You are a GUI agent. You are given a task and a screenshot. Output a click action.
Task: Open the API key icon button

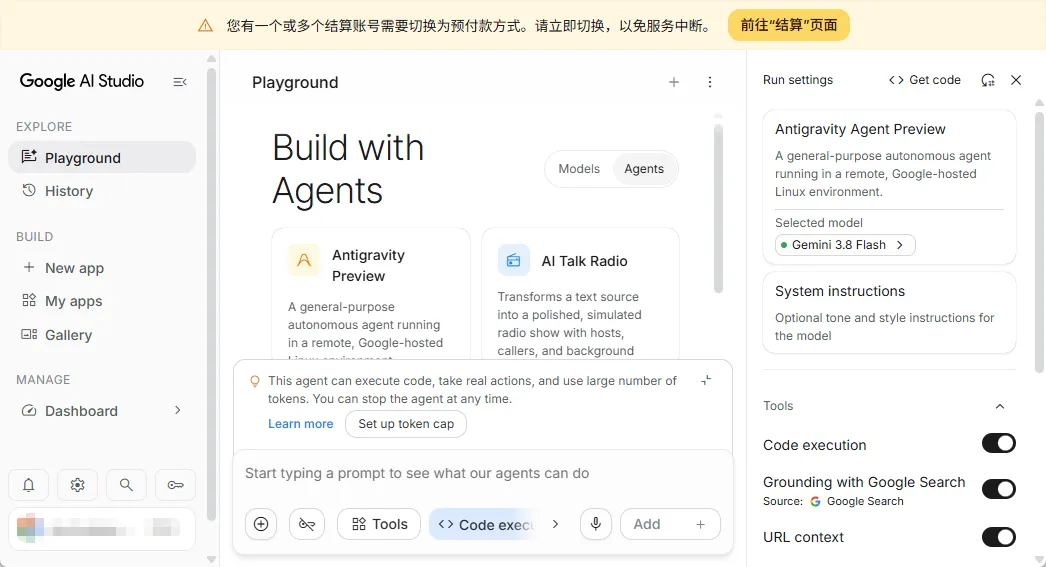tap(175, 485)
